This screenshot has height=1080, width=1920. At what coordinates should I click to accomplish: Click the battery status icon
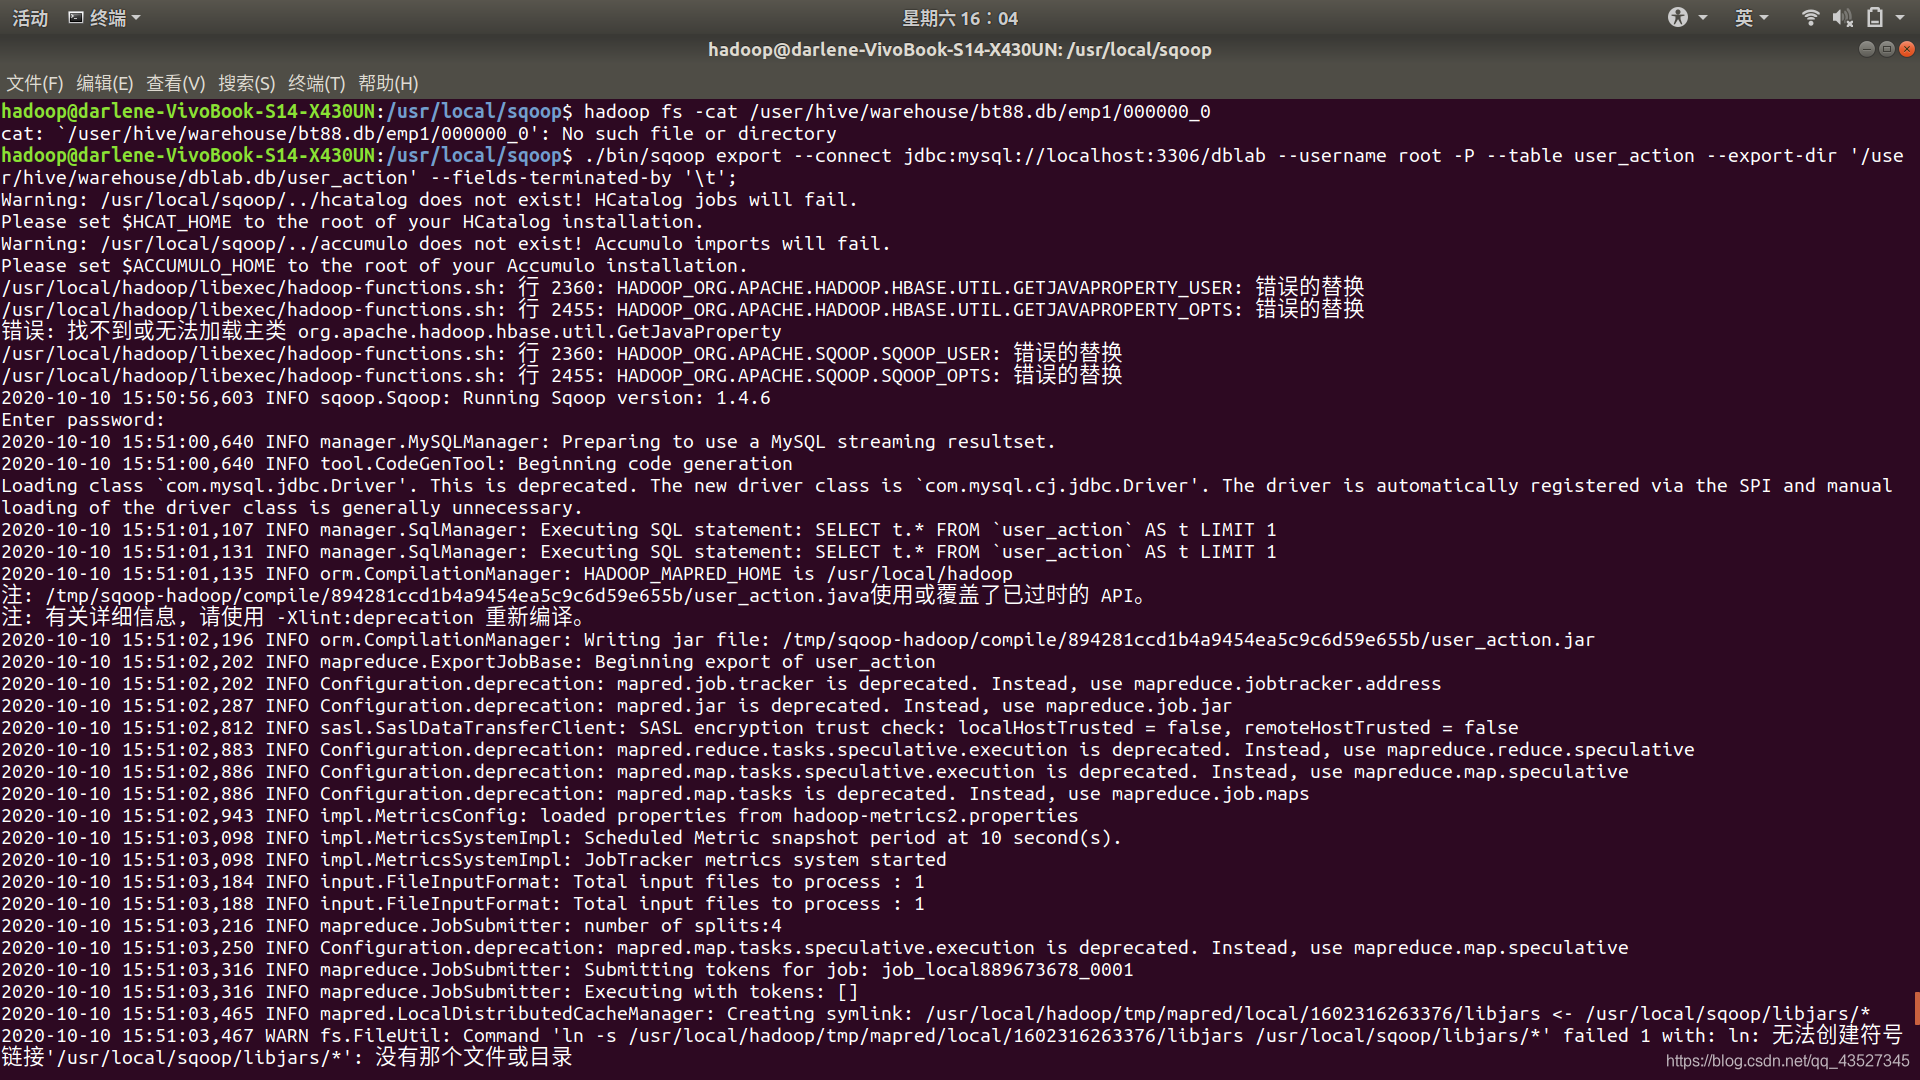(1875, 17)
